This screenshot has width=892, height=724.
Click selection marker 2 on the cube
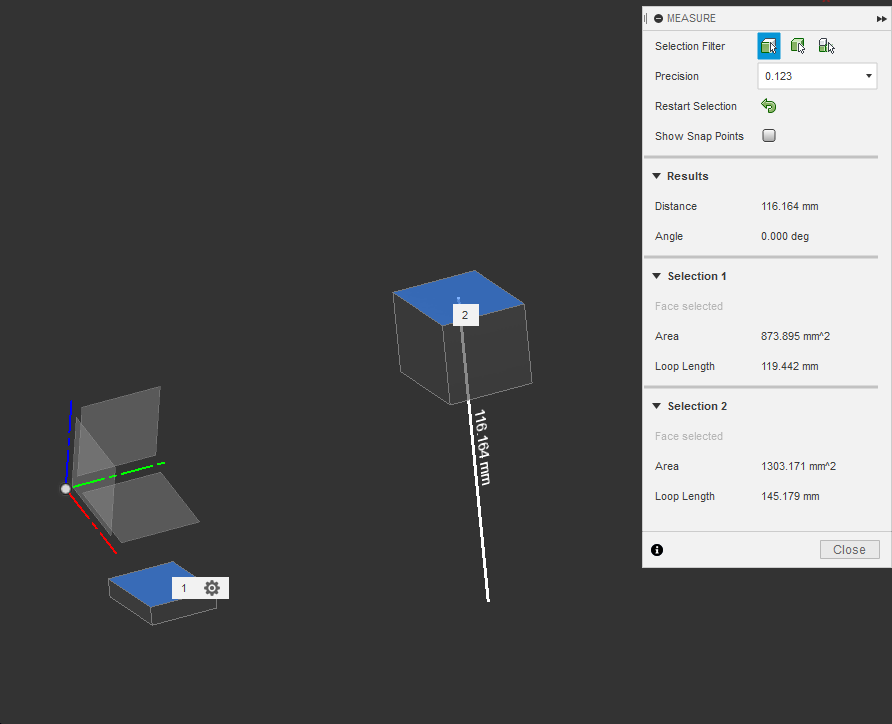[x=465, y=314]
